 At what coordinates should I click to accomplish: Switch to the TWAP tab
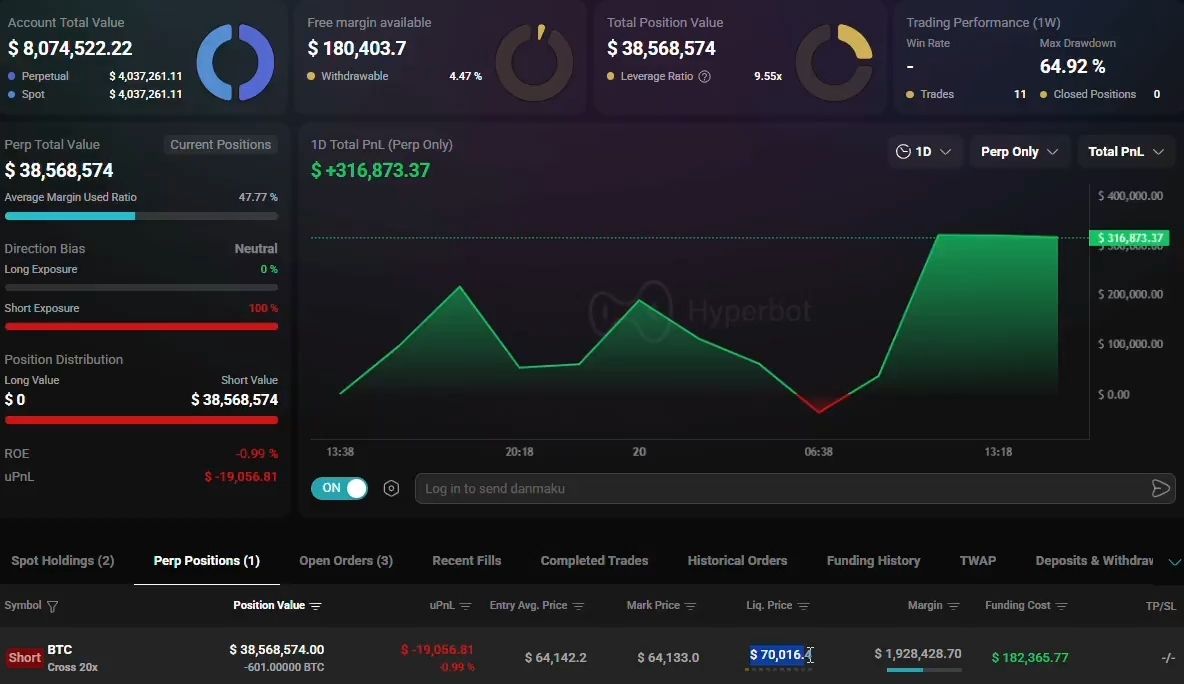pos(978,561)
